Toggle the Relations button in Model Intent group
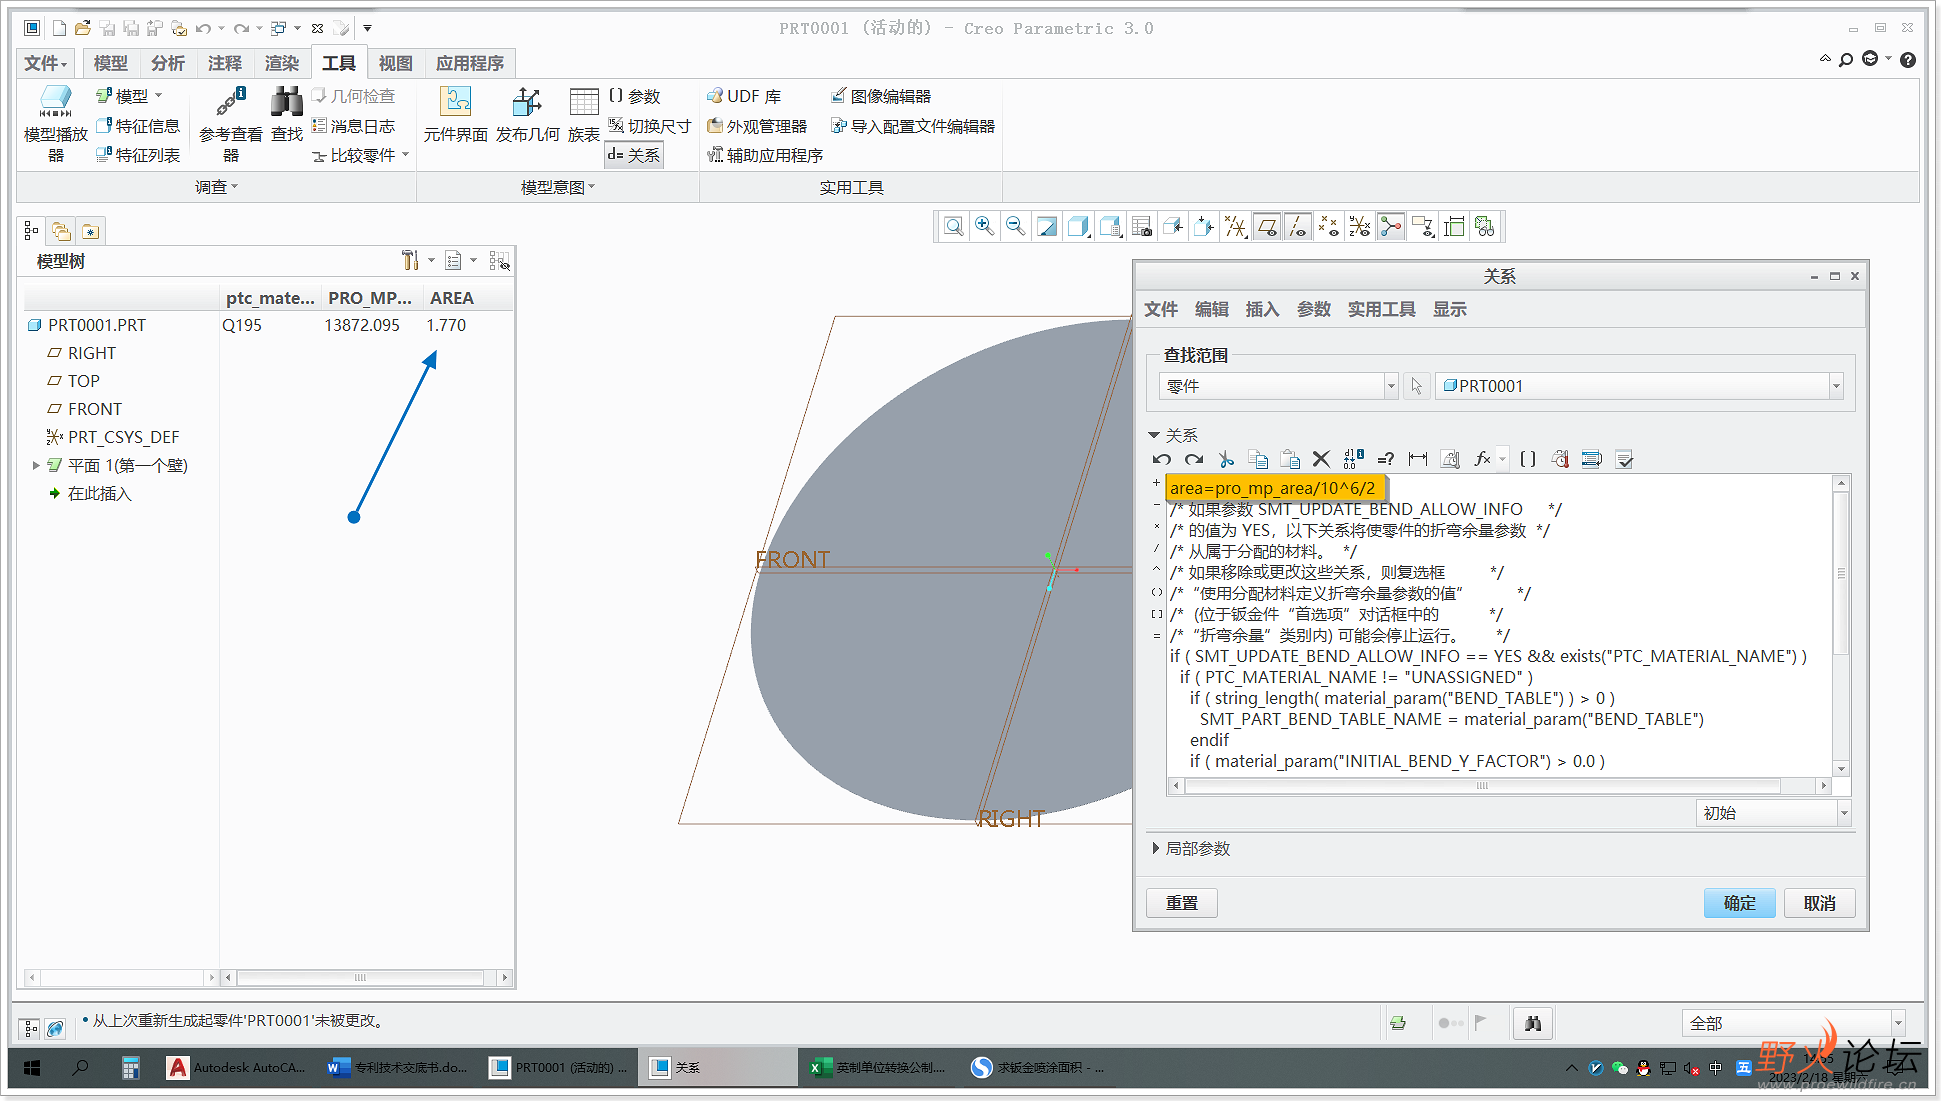This screenshot has height=1101, width=1941. tap(634, 155)
